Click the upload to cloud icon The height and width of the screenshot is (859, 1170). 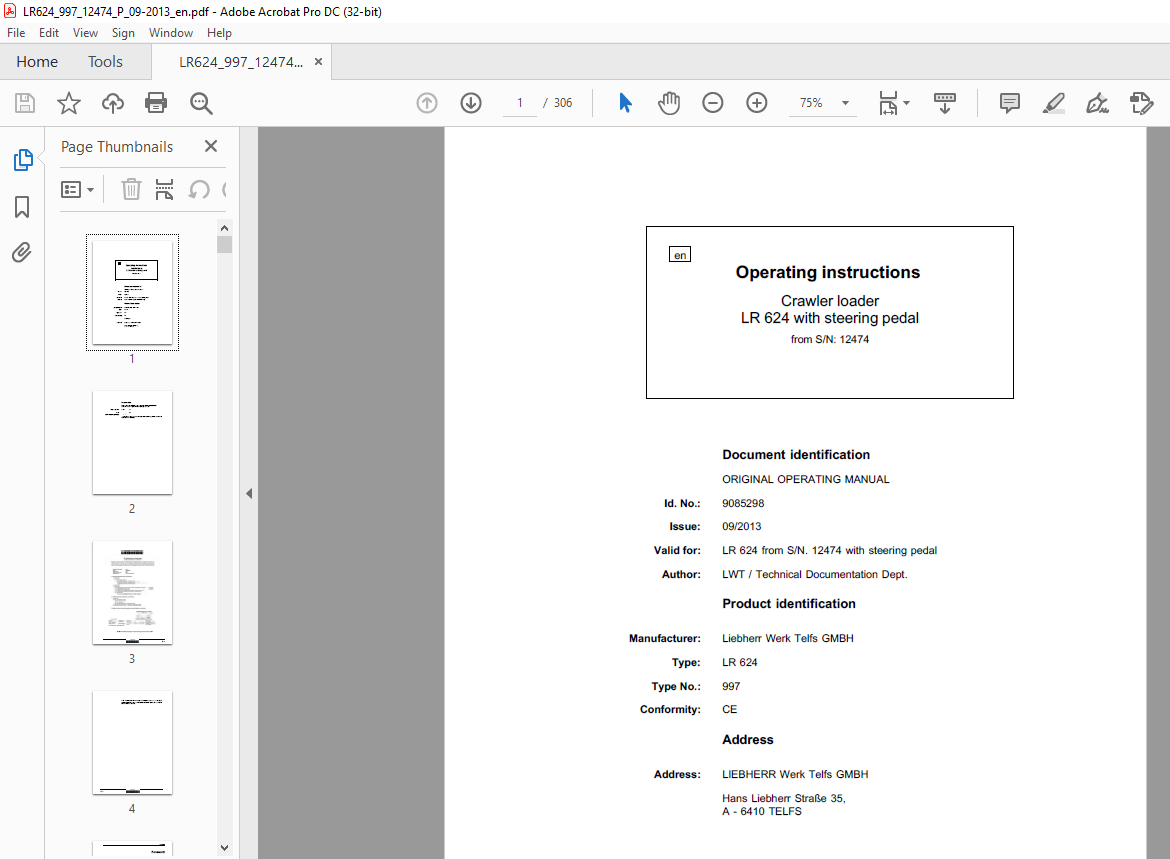113,103
